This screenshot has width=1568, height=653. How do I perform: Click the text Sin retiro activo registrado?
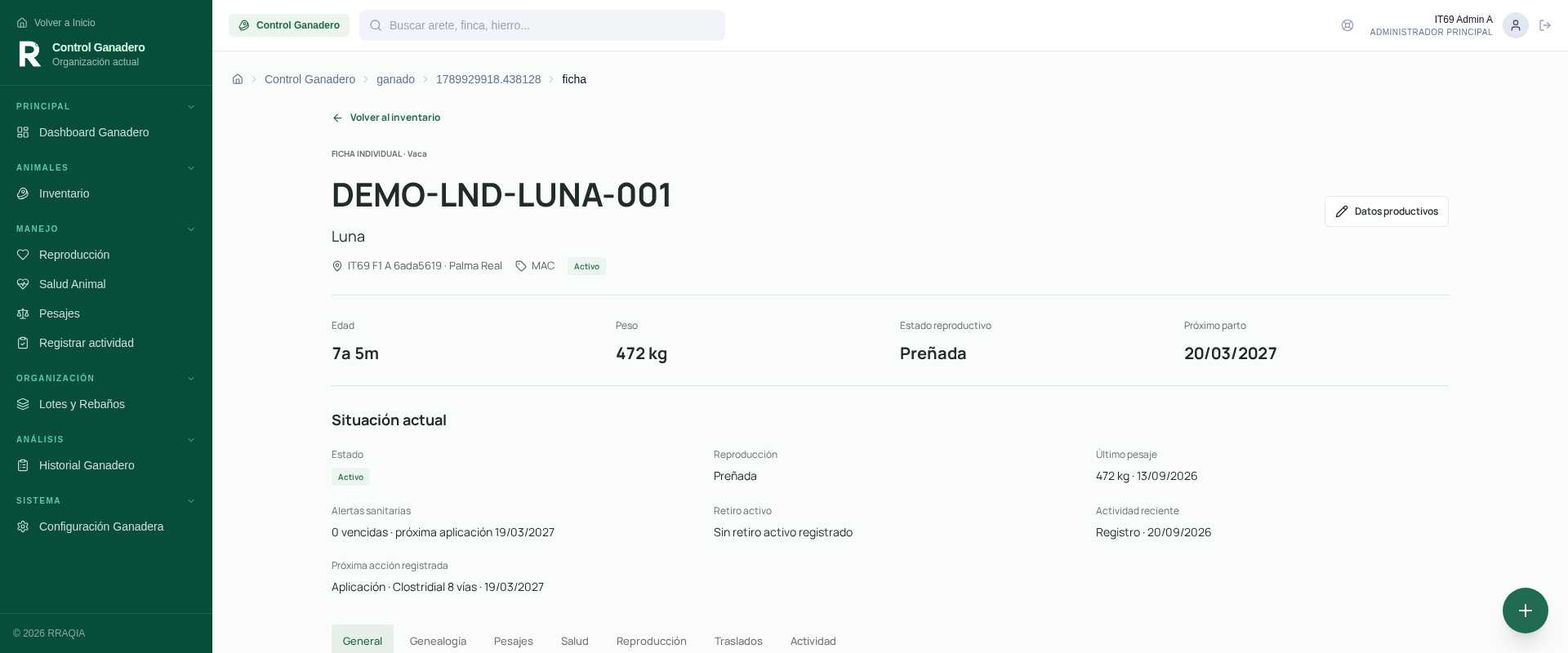pos(783,533)
